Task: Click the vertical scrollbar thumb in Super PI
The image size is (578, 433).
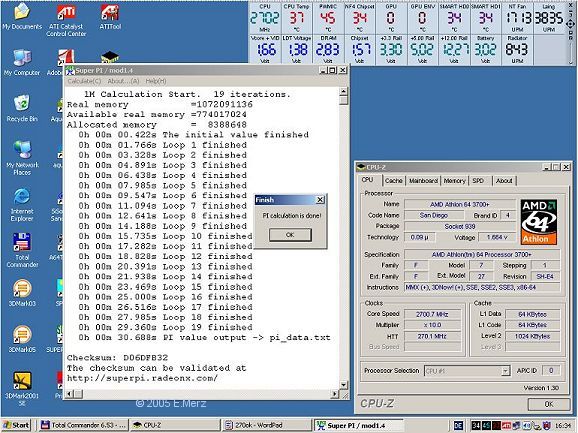Action: (343, 101)
